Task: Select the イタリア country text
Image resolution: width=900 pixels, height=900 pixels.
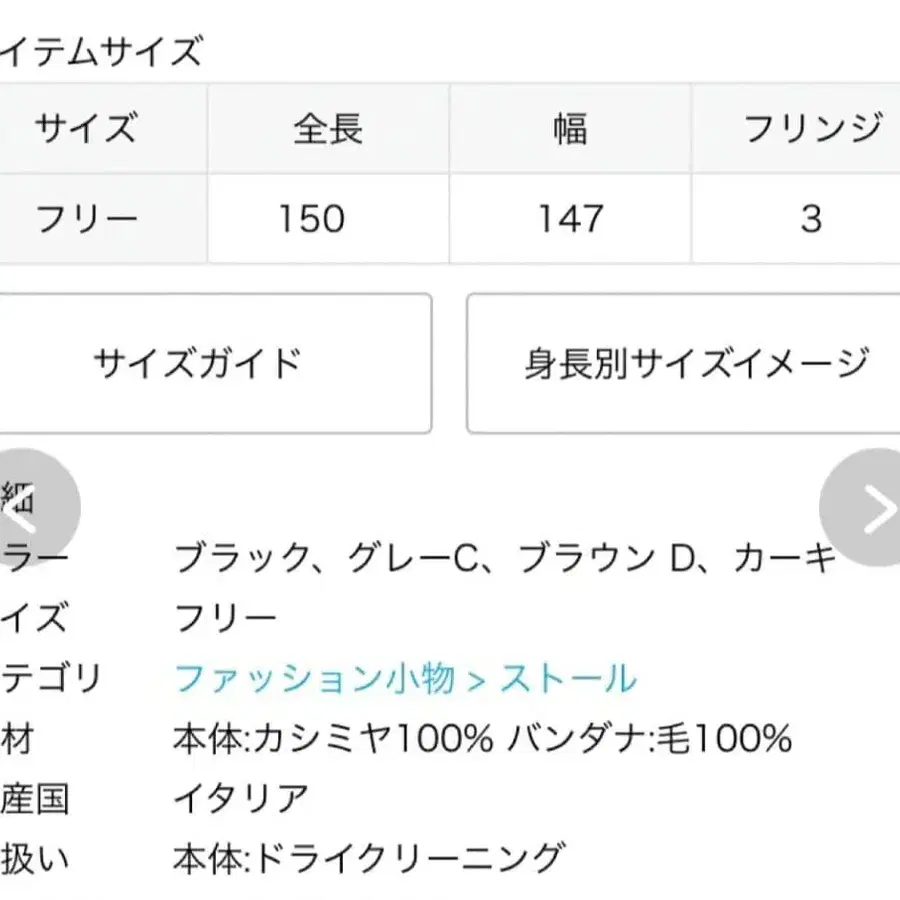Action: click(x=240, y=798)
